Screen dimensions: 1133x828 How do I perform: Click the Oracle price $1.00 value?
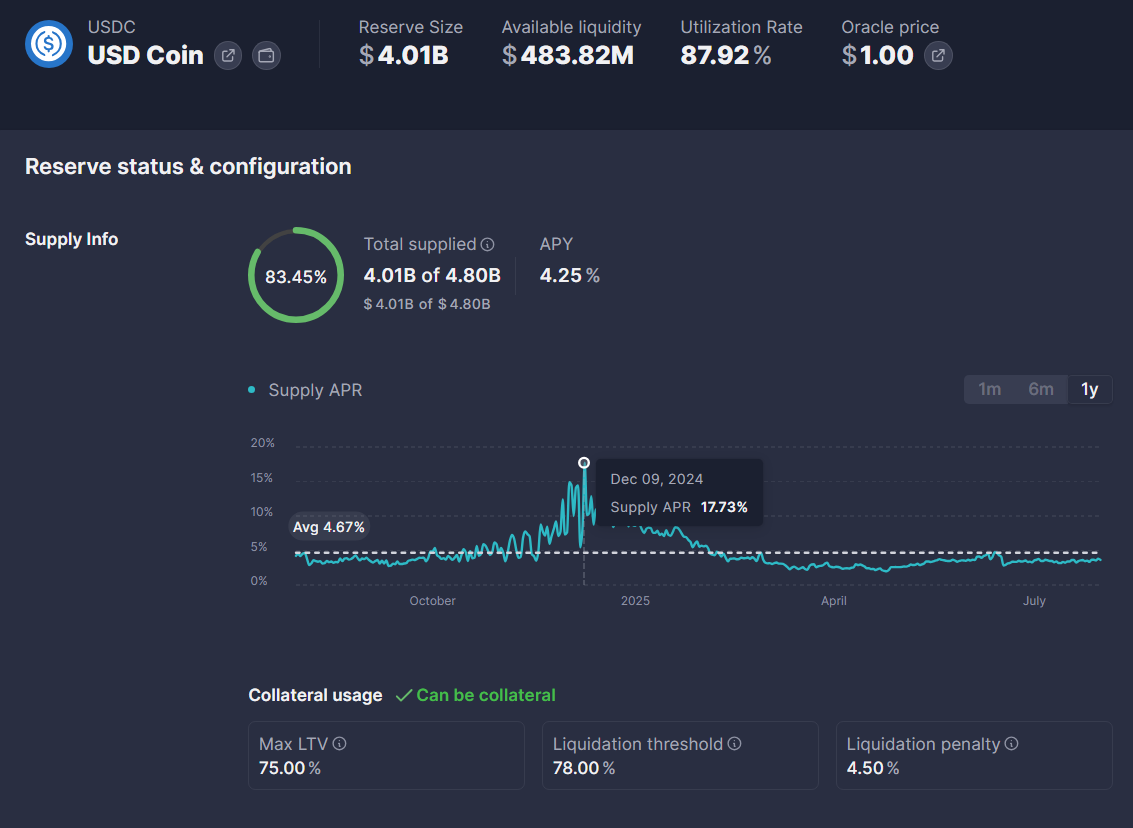point(878,55)
